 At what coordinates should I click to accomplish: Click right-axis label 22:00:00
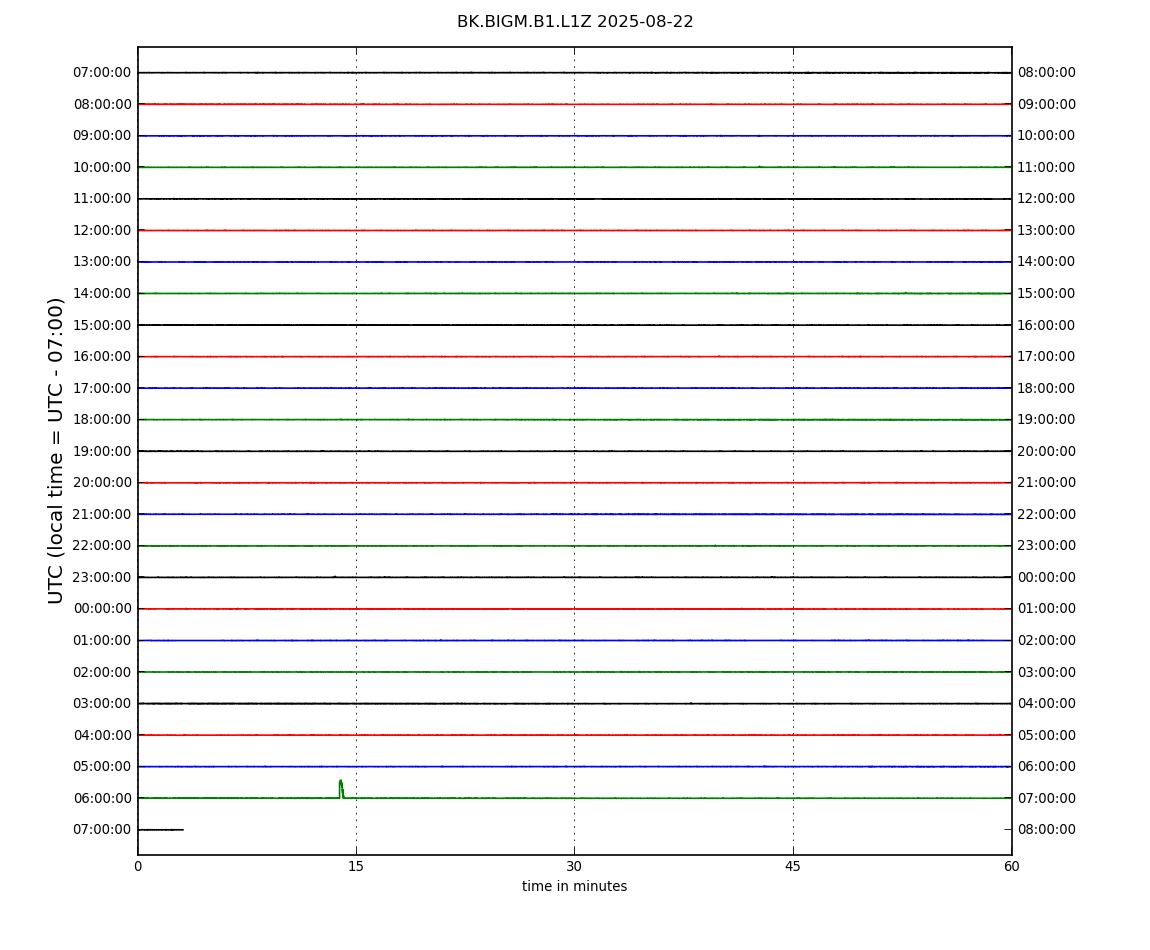coord(1047,514)
